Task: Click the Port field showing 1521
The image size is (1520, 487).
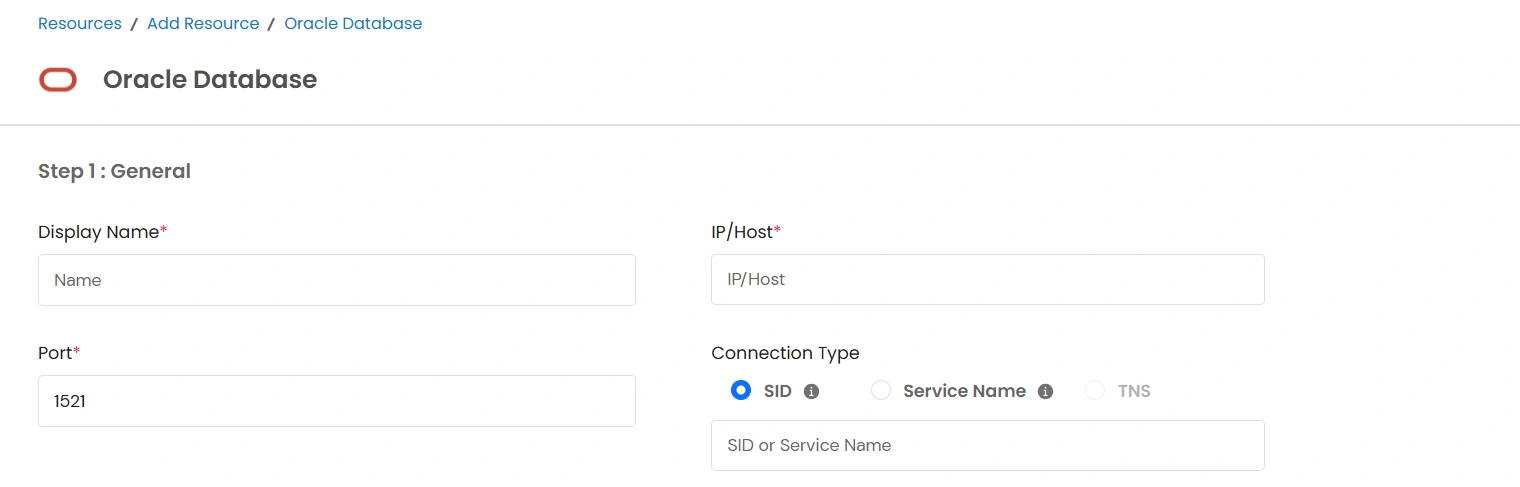Action: click(336, 401)
